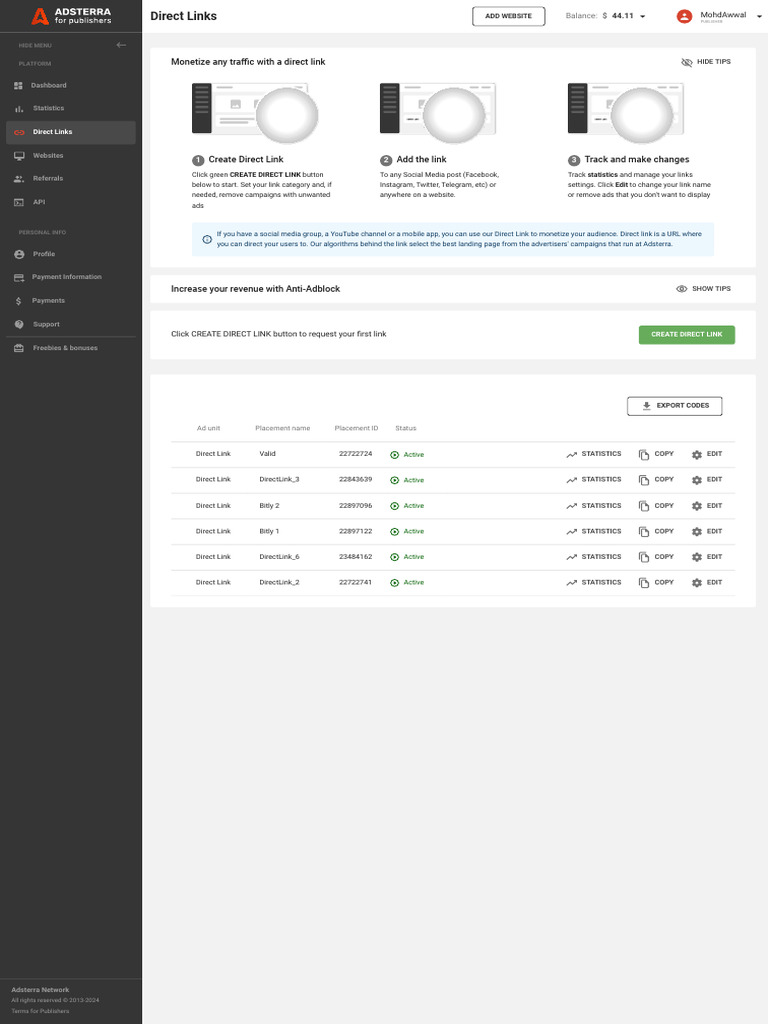Click Status column header
Viewport: 768px width, 1024px height.
(406, 428)
